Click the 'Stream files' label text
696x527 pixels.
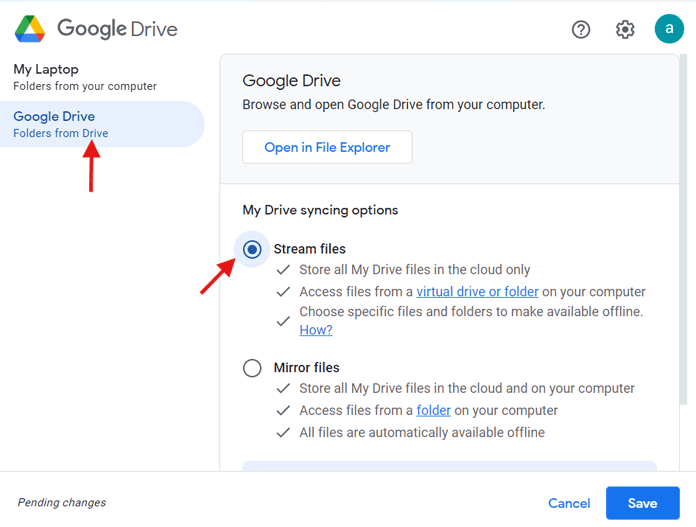309,249
